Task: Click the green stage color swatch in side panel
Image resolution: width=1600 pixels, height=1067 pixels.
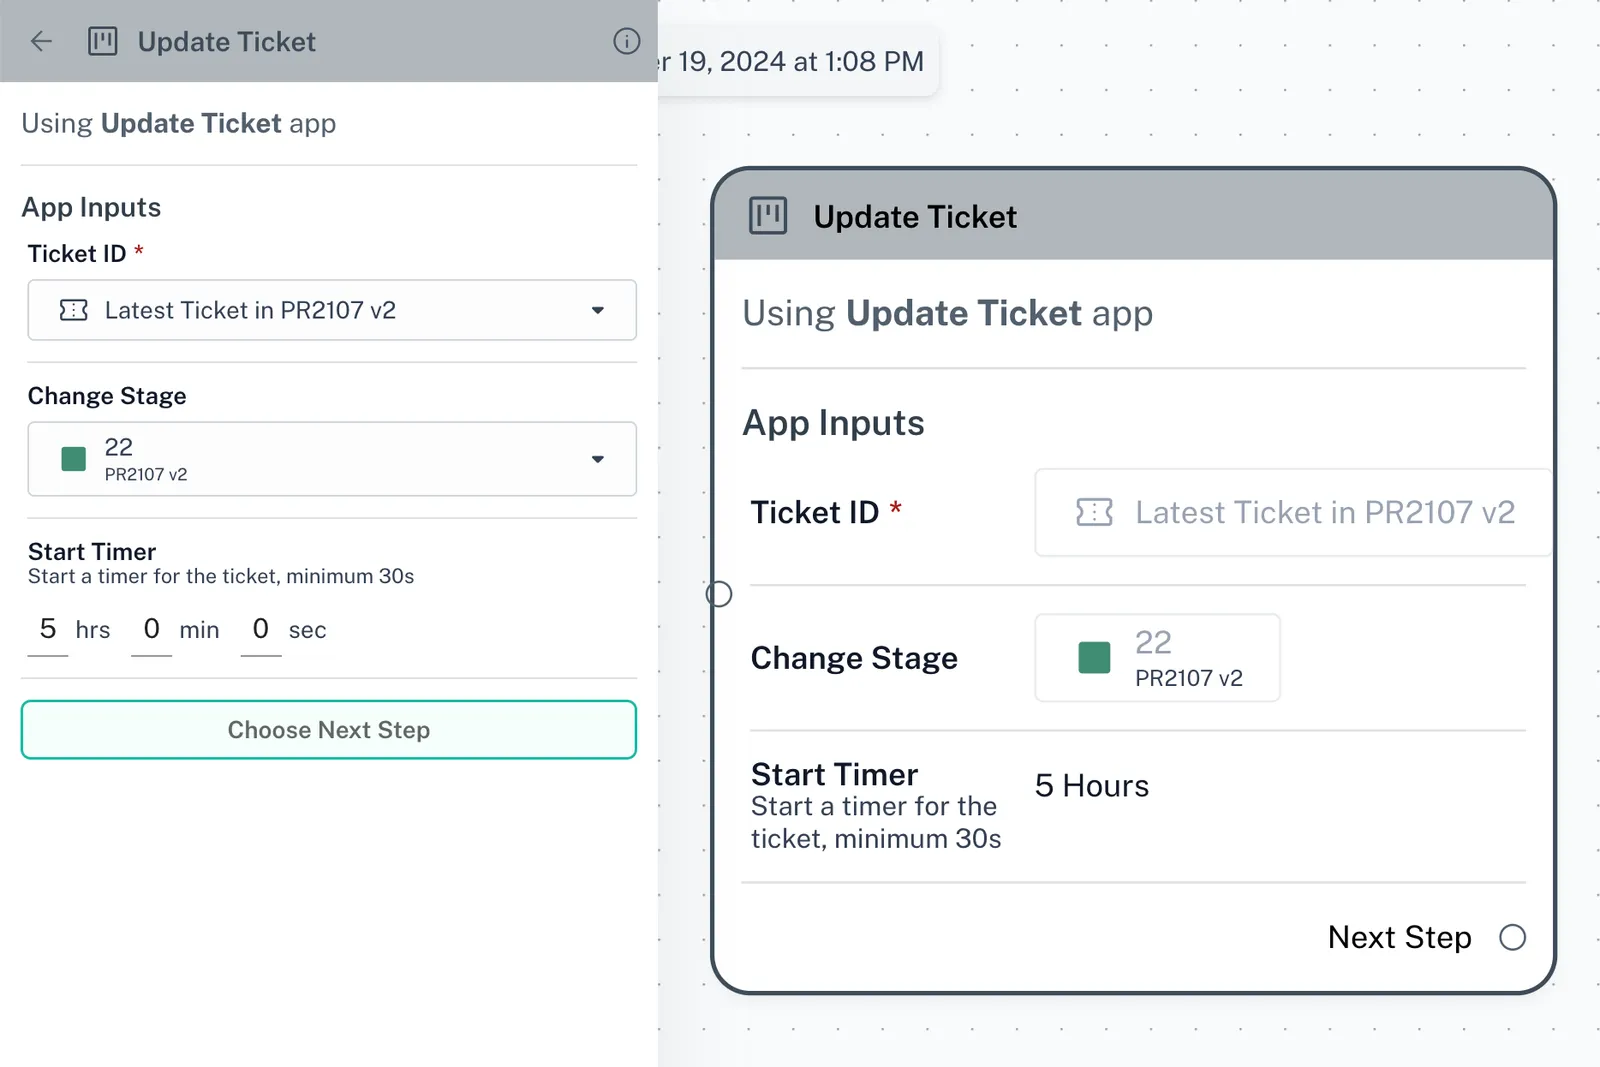Action: pos(74,459)
